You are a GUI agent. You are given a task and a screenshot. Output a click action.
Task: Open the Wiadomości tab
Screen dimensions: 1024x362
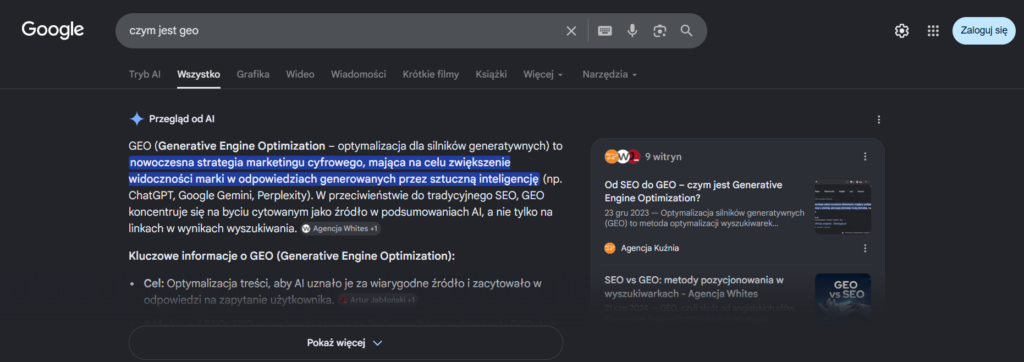tap(358, 74)
